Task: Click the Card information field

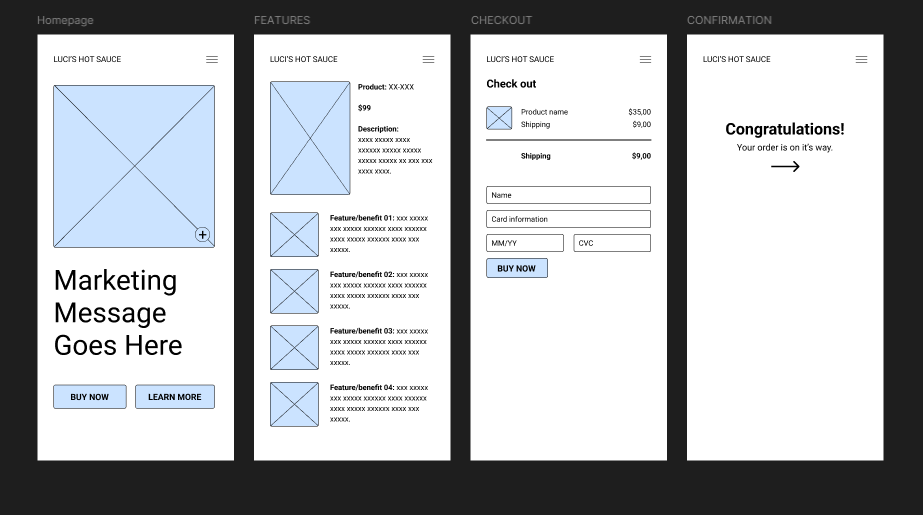Action: click(569, 219)
